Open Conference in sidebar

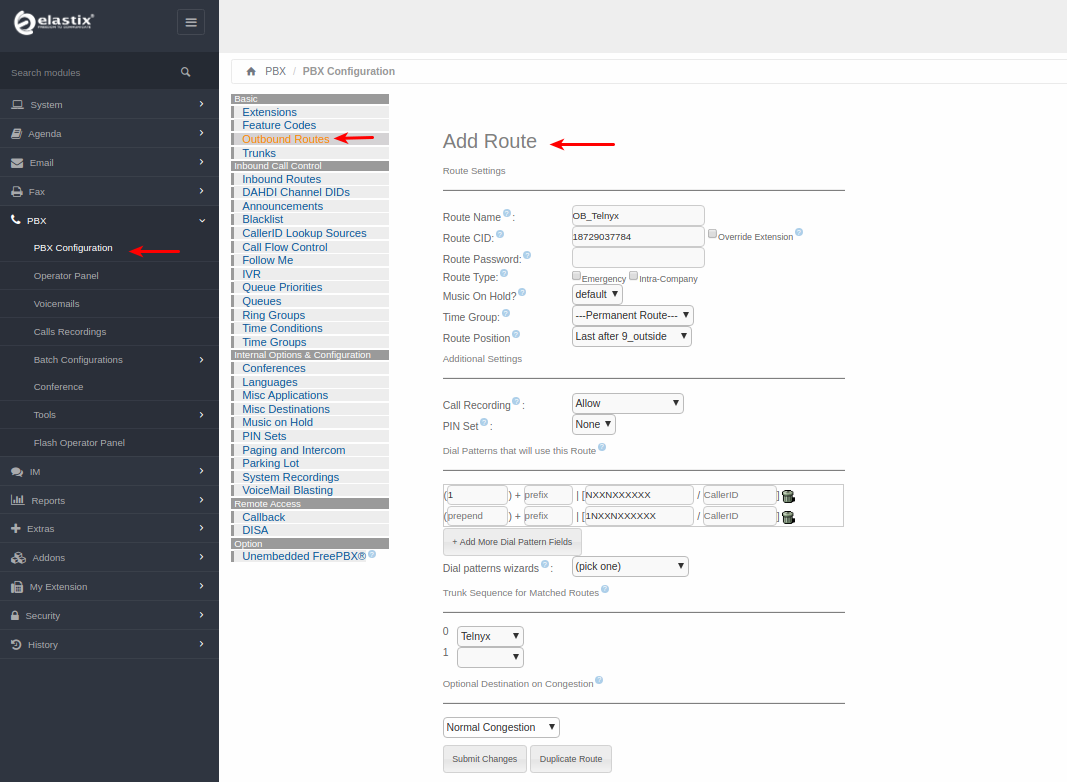(59, 387)
